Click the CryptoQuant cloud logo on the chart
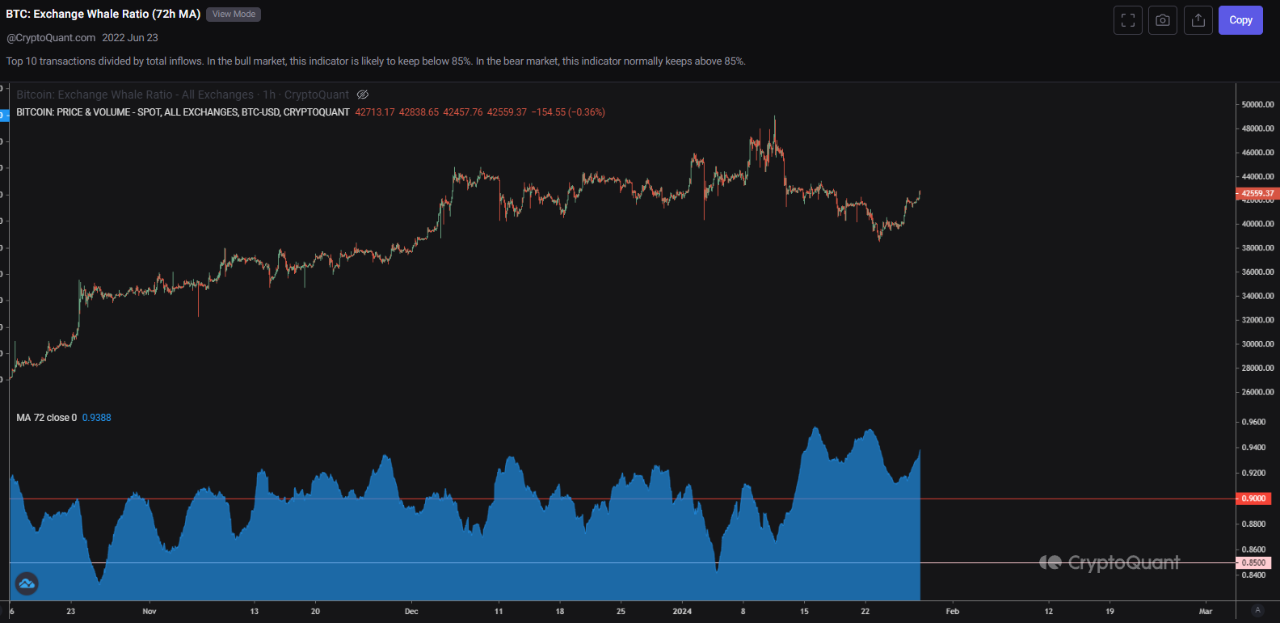 [x=26, y=583]
